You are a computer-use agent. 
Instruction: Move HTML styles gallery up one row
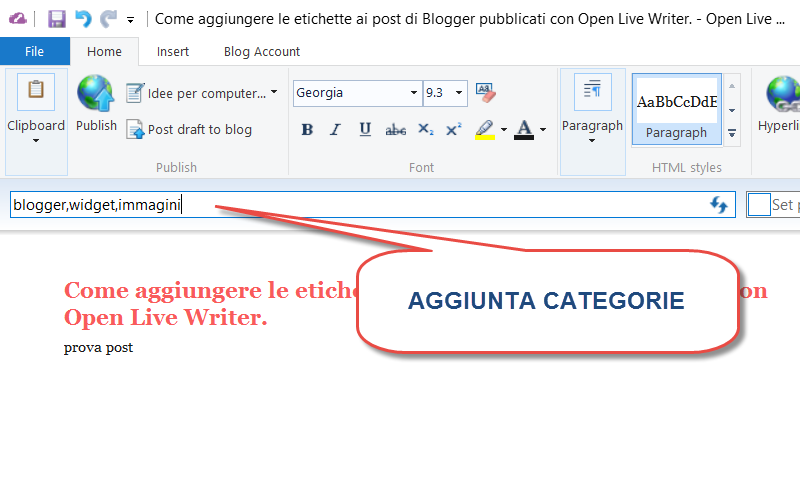[x=732, y=86]
